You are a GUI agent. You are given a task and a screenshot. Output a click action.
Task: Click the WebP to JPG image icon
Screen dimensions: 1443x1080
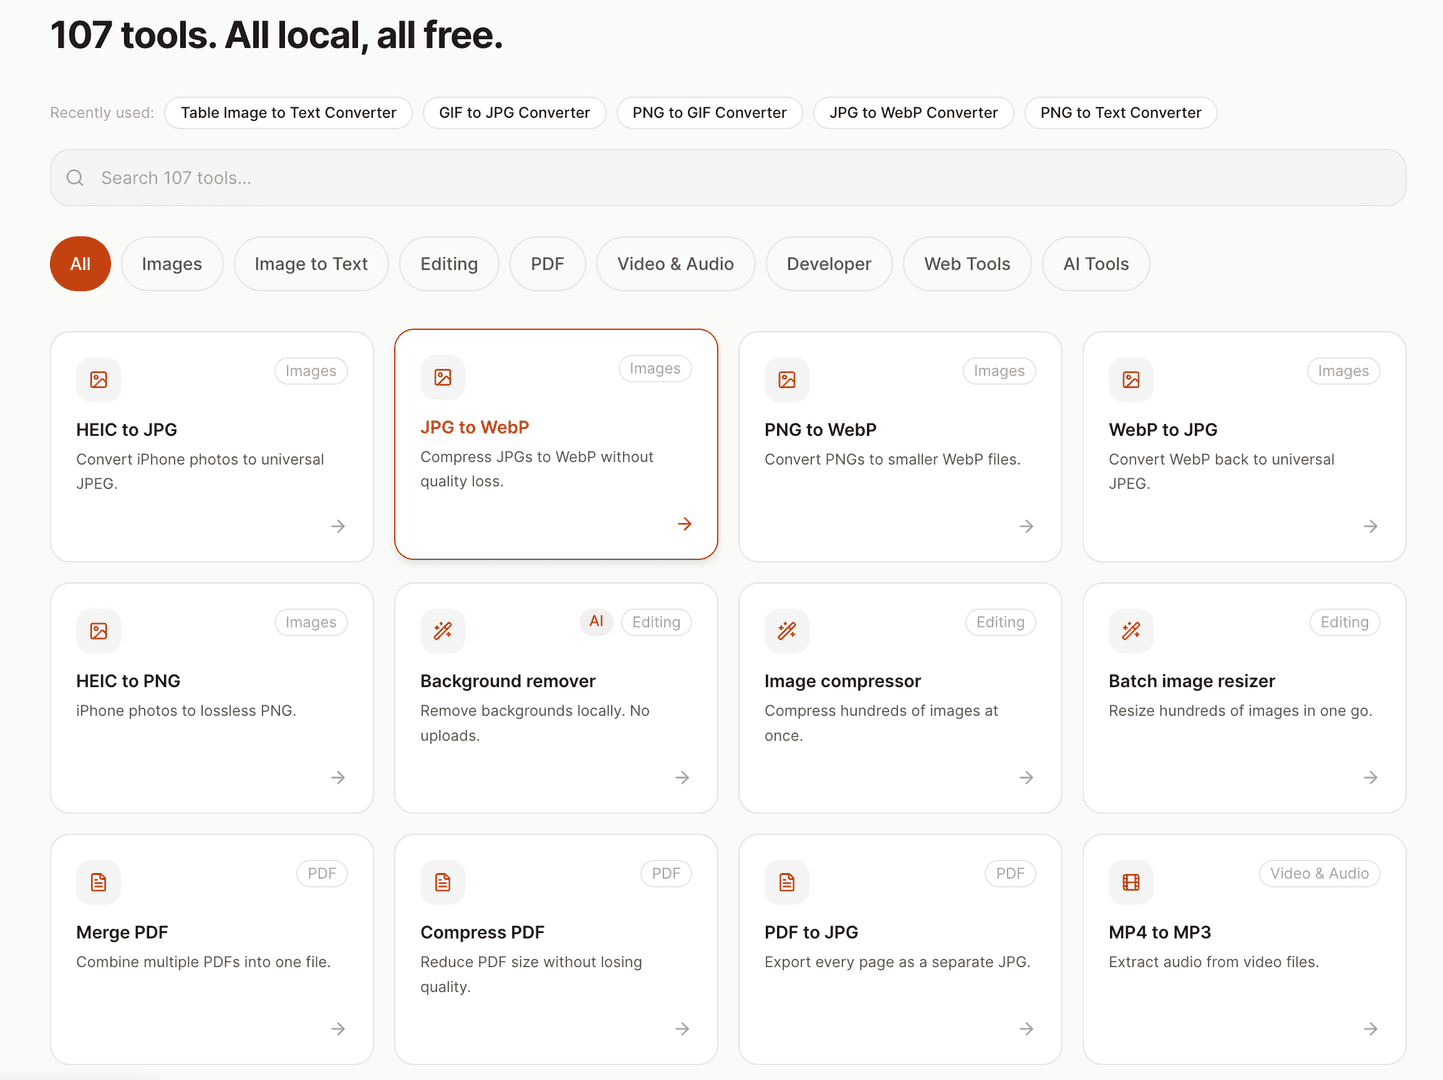coord(1131,380)
